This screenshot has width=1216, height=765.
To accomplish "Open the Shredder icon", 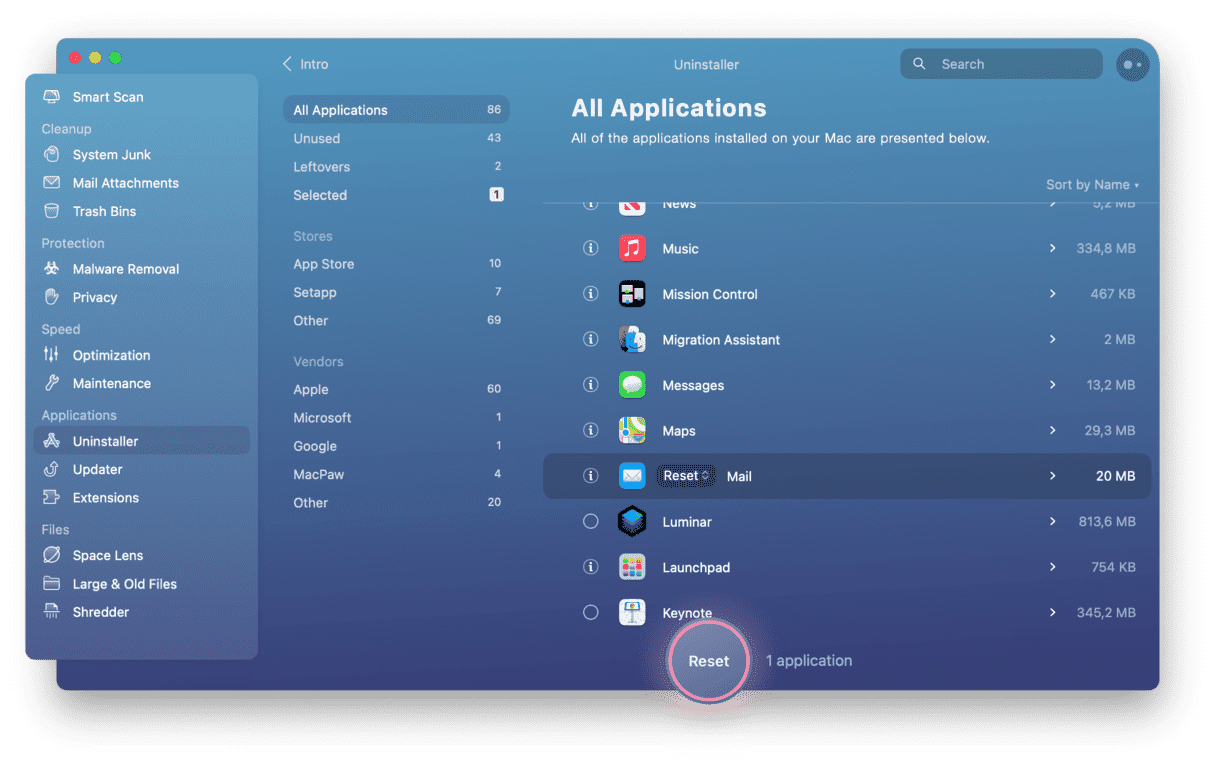I will [52, 611].
